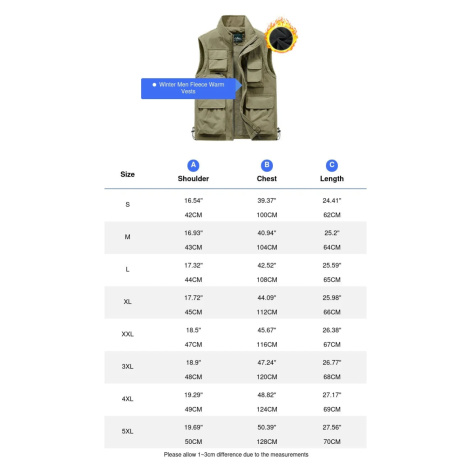Click the blue C Length badge

click(332, 165)
